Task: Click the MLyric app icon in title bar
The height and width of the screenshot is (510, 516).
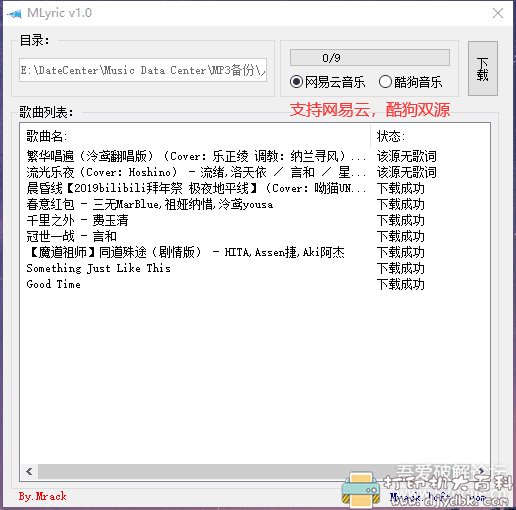Action: (x=15, y=14)
